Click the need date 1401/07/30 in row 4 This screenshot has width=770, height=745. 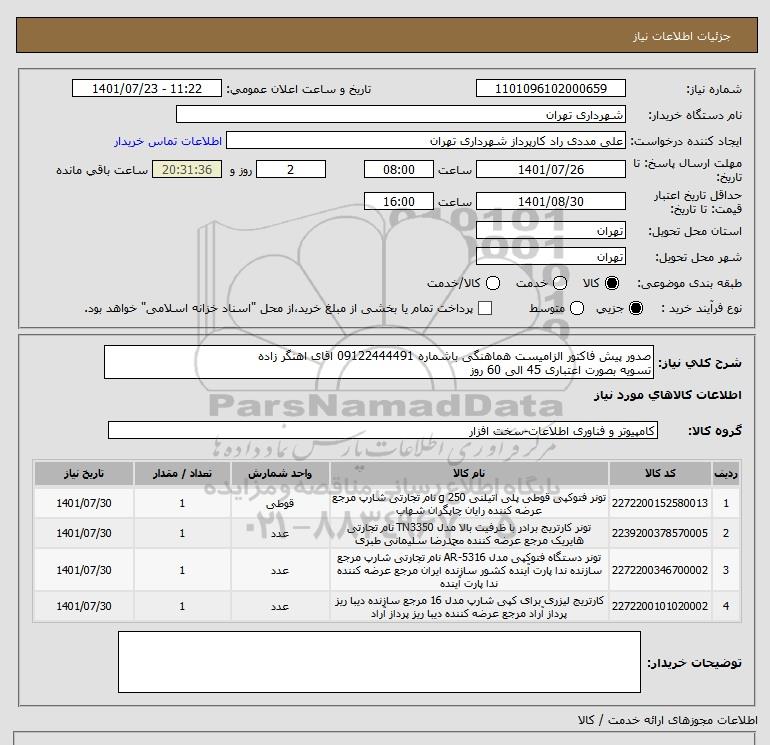(84, 607)
